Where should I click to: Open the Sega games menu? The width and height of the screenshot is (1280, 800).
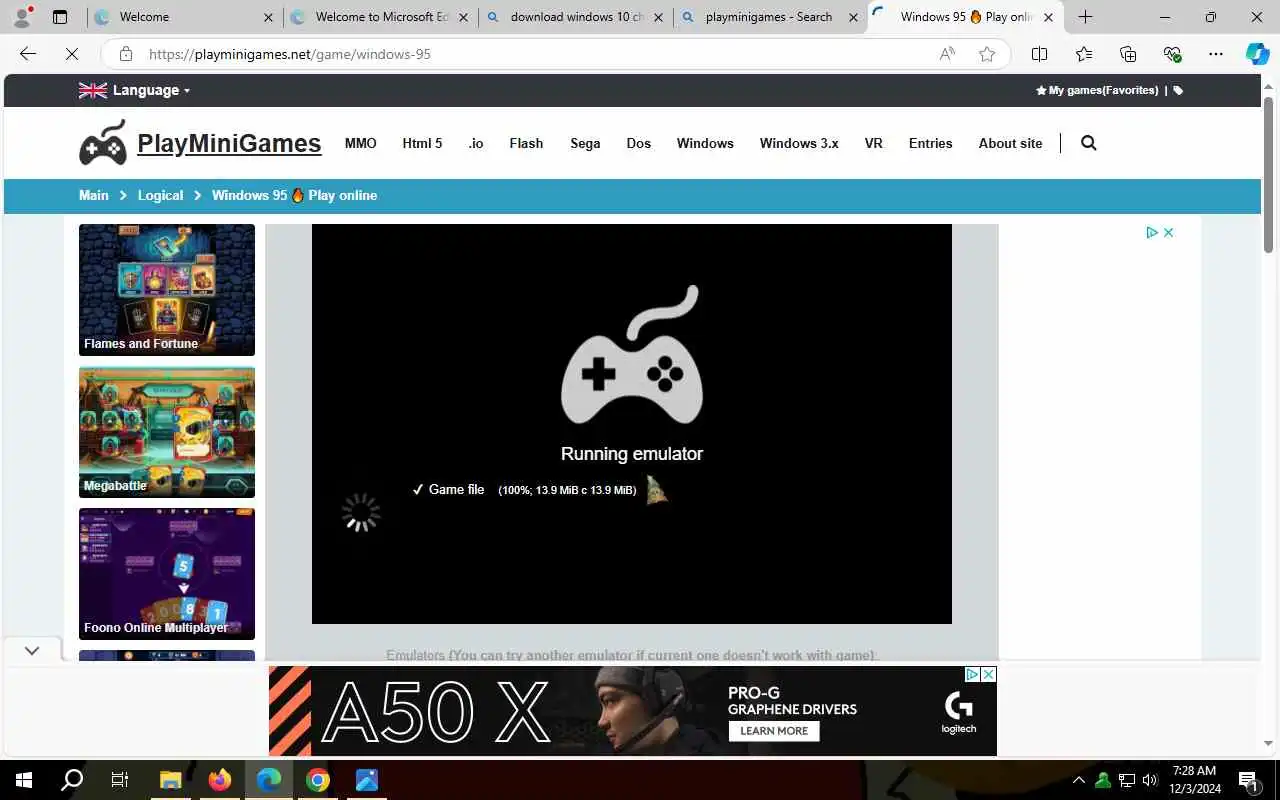pos(585,143)
